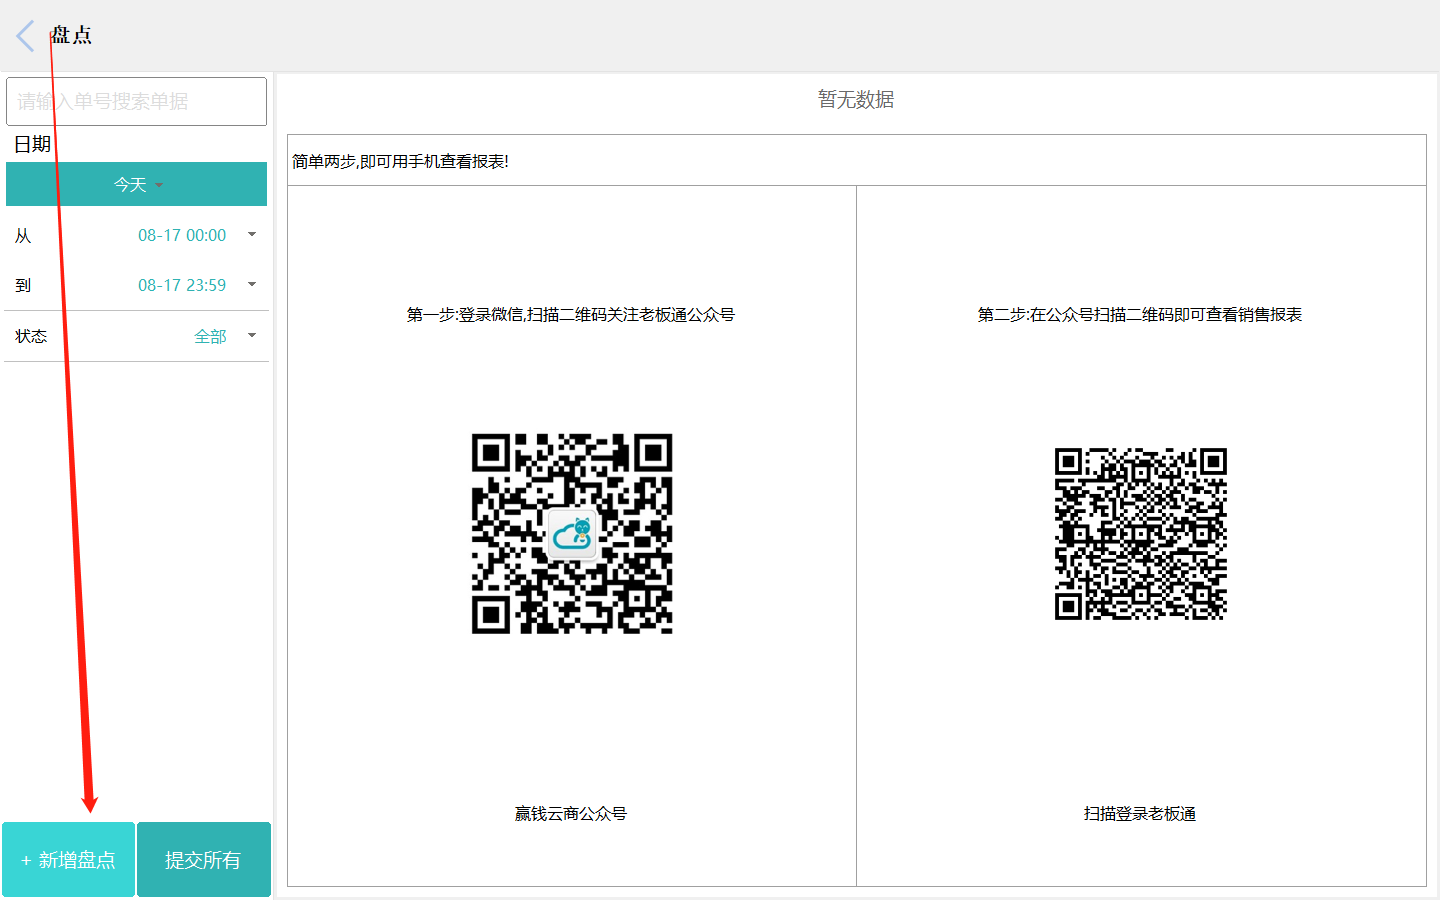This screenshot has height=900, width=1440.
Task: Click the 新增盘点 button
Action: click(x=68, y=860)
